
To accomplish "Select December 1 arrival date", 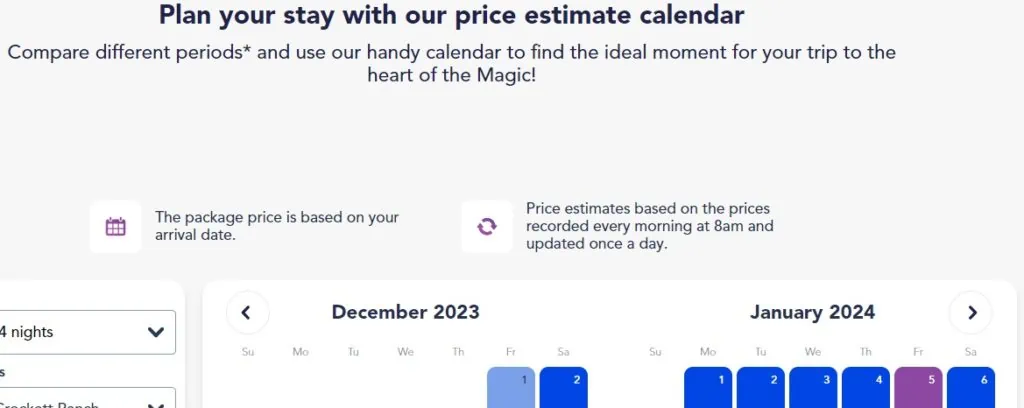I will pyautogui.click(x=511, y=388).
